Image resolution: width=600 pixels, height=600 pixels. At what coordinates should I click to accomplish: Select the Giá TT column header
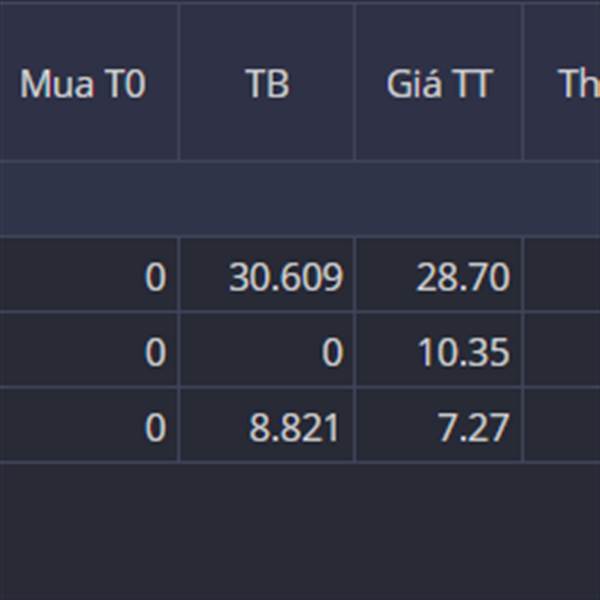tap(439, 85)
